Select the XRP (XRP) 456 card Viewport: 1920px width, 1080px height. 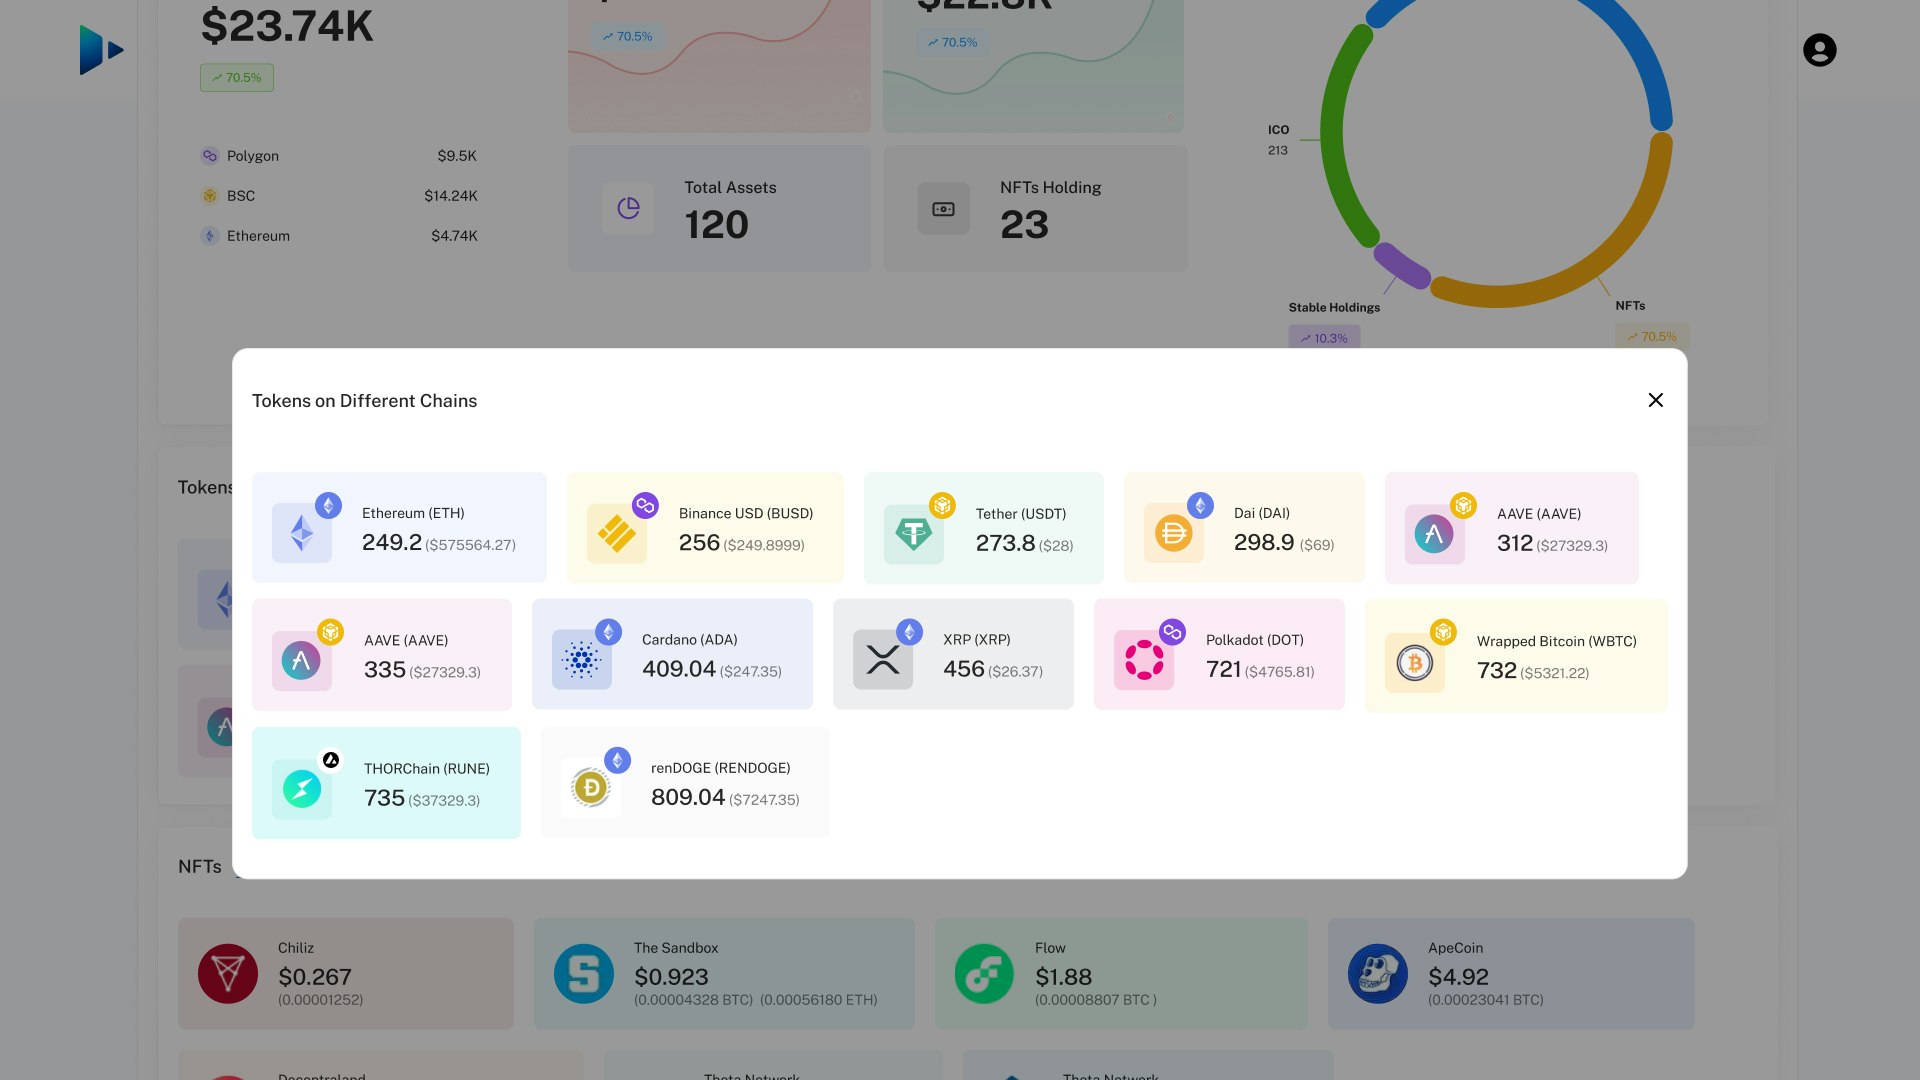(953, 654)
